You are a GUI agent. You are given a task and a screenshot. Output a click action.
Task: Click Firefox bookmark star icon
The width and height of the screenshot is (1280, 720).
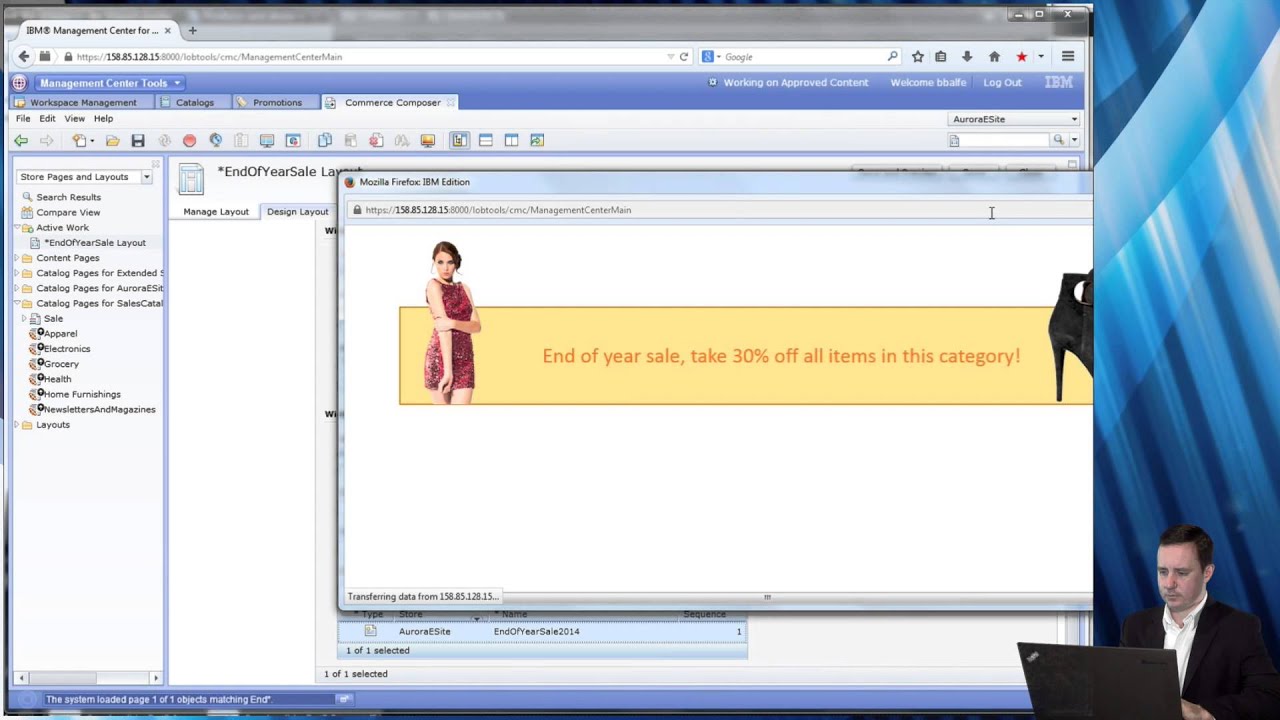(917, 57)
